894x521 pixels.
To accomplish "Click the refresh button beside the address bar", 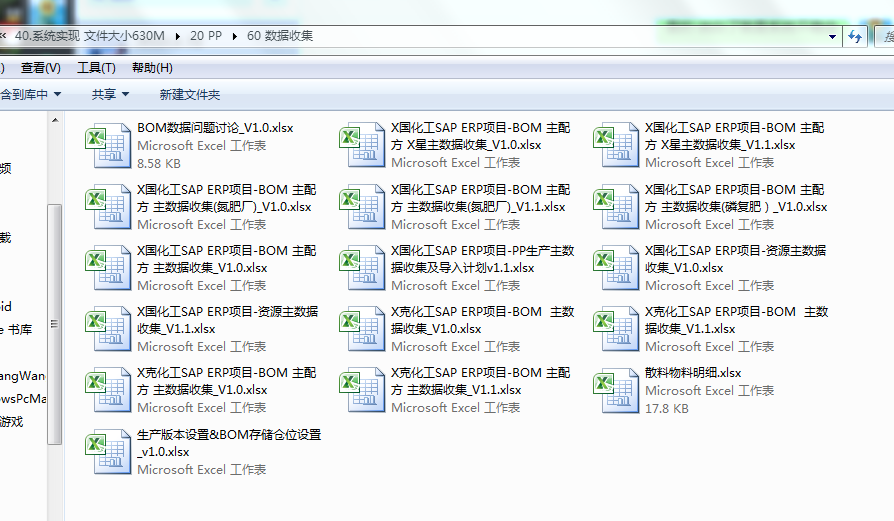I will (x=855, y=36).
